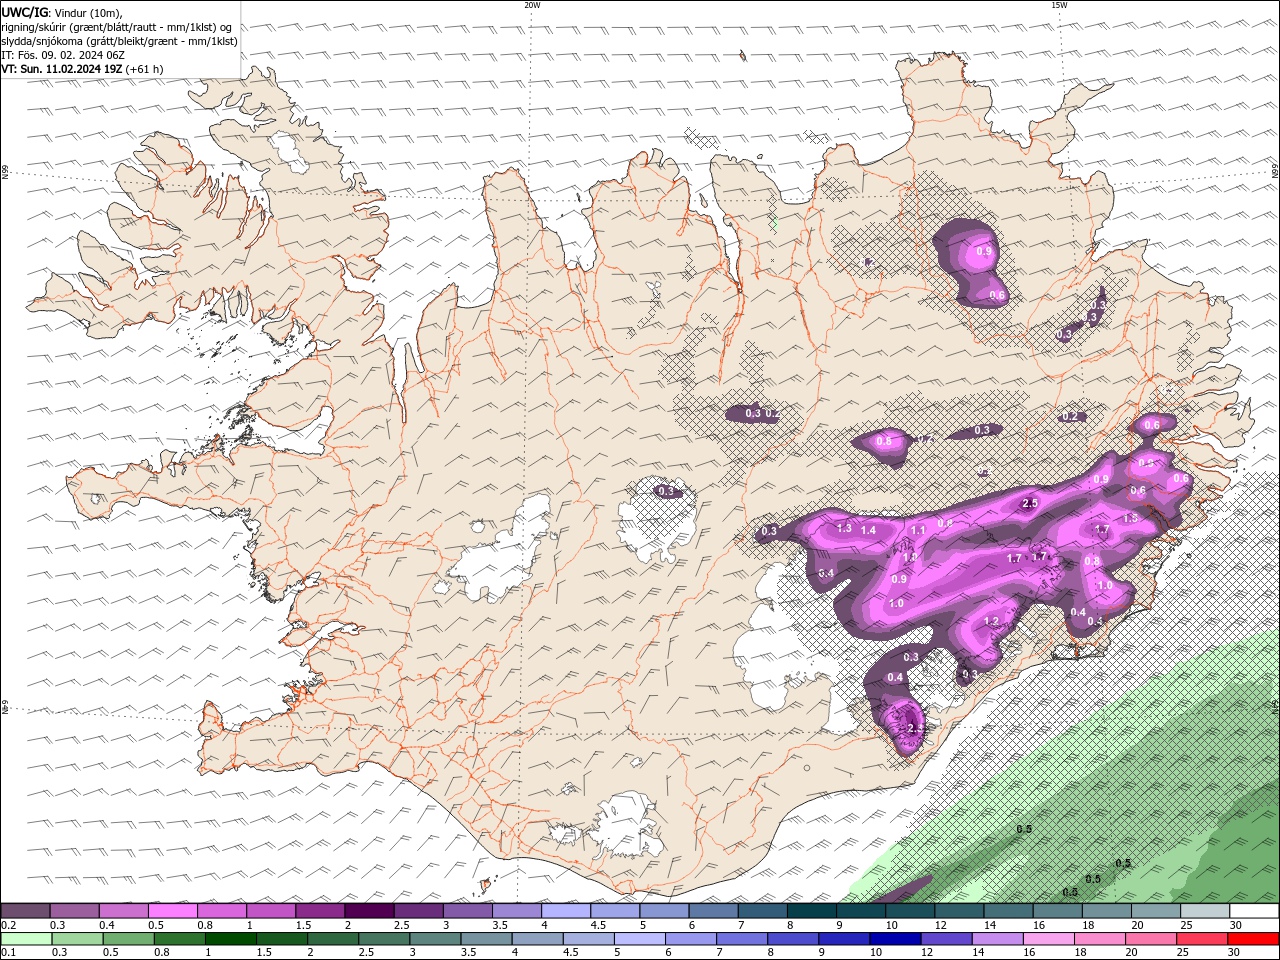1280x960 pixels.
Task: Pick the lower legend swatch between 18 and 20
Action: click(x=1100, y=939)
